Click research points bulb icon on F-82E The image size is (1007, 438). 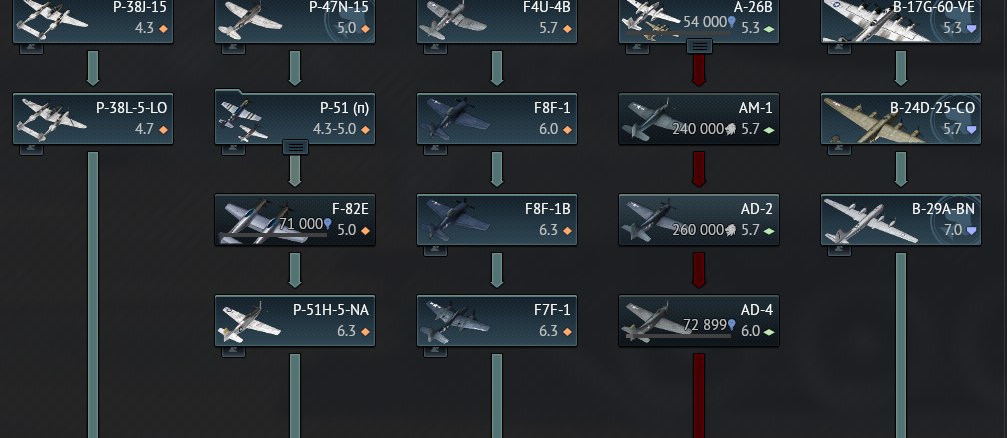coord(328,223)
